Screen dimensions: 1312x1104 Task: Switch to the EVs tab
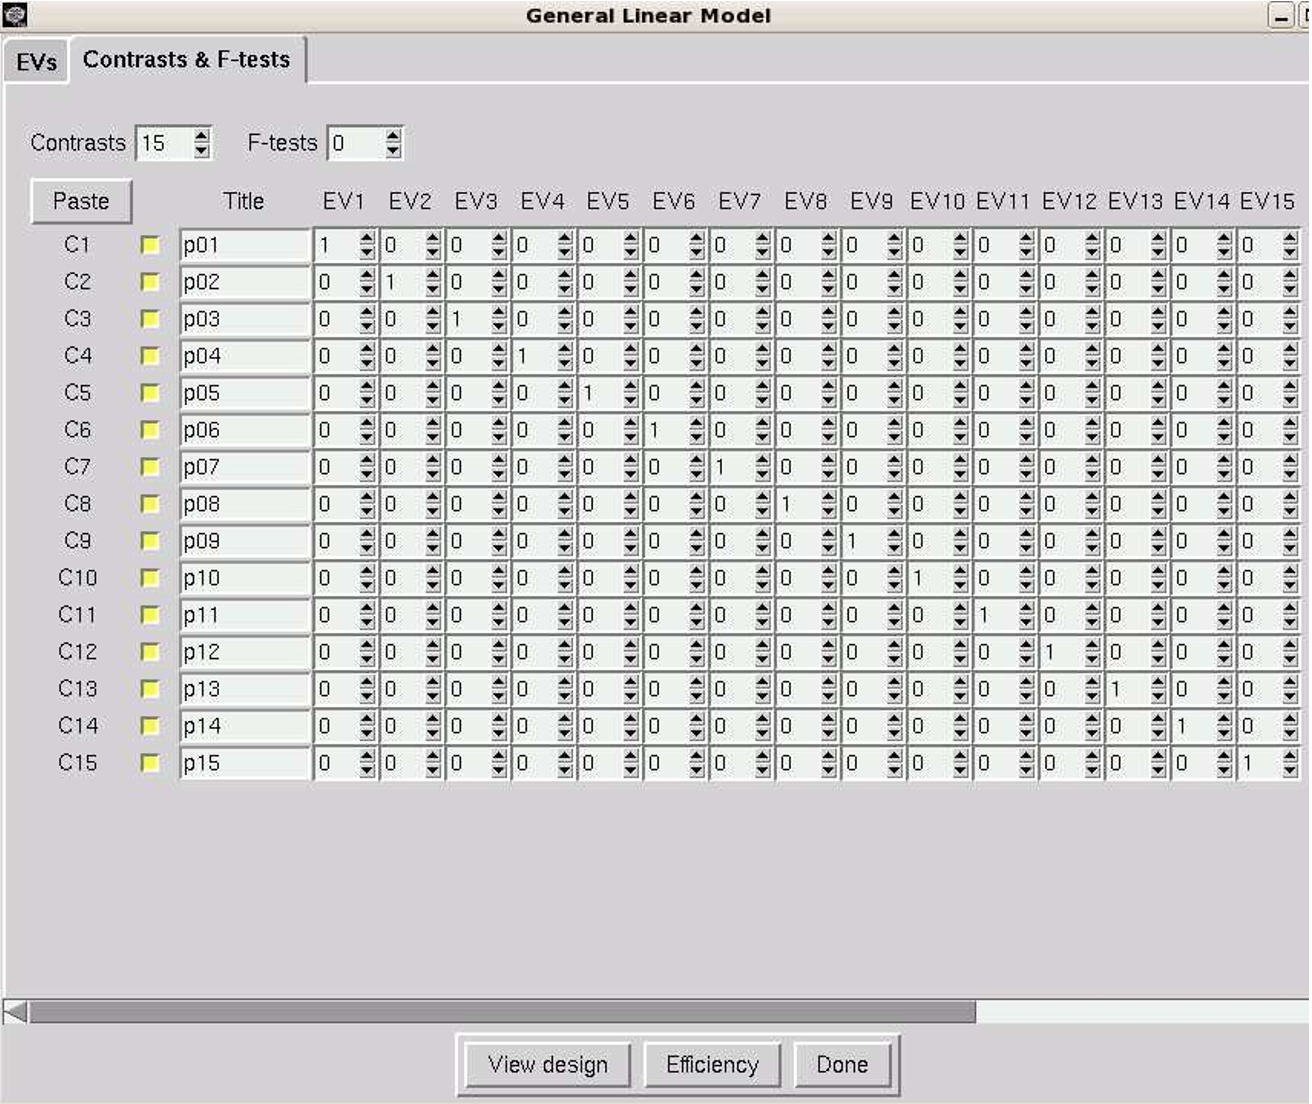click(x=36, y=62)
